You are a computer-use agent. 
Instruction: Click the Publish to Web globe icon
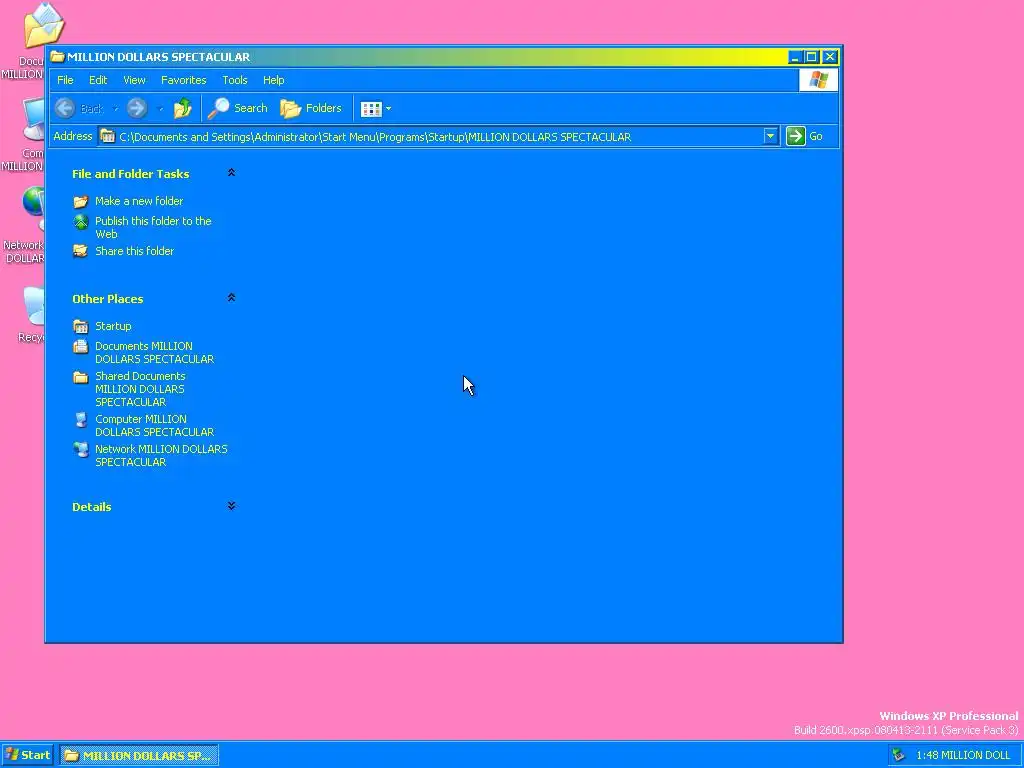coord(80,222)
